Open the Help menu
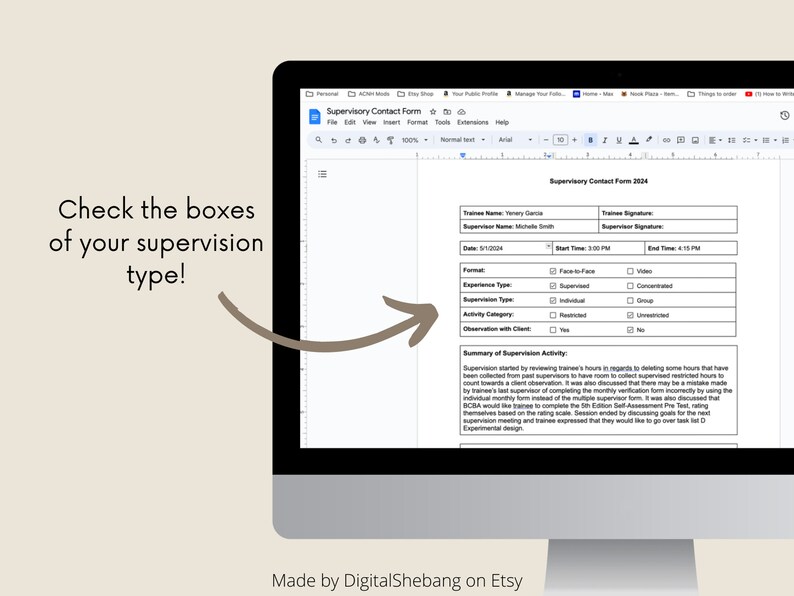Viewport: 794px width, 596px height. [502, 123]
